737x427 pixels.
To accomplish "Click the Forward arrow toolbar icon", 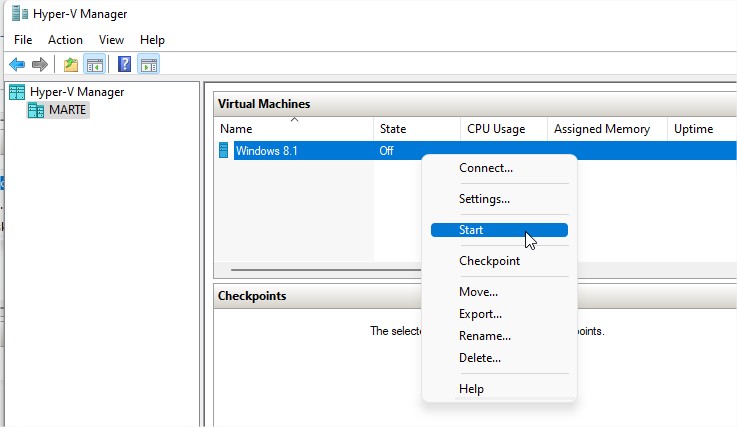I will [40, 64].
